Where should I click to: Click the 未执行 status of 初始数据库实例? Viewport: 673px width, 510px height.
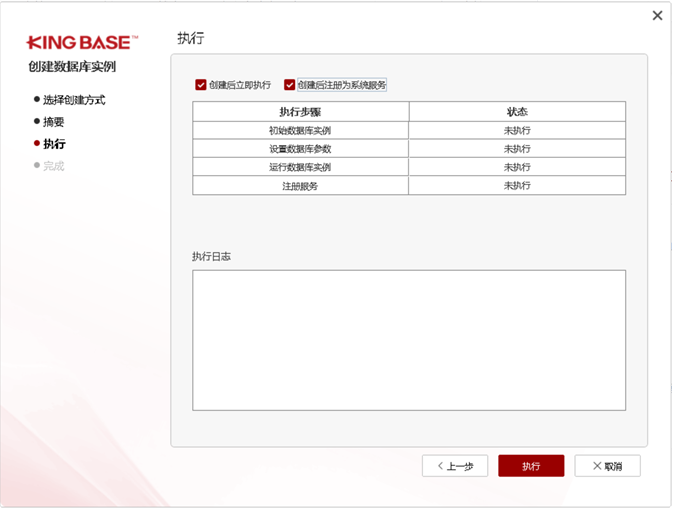[x=517, y=130]
